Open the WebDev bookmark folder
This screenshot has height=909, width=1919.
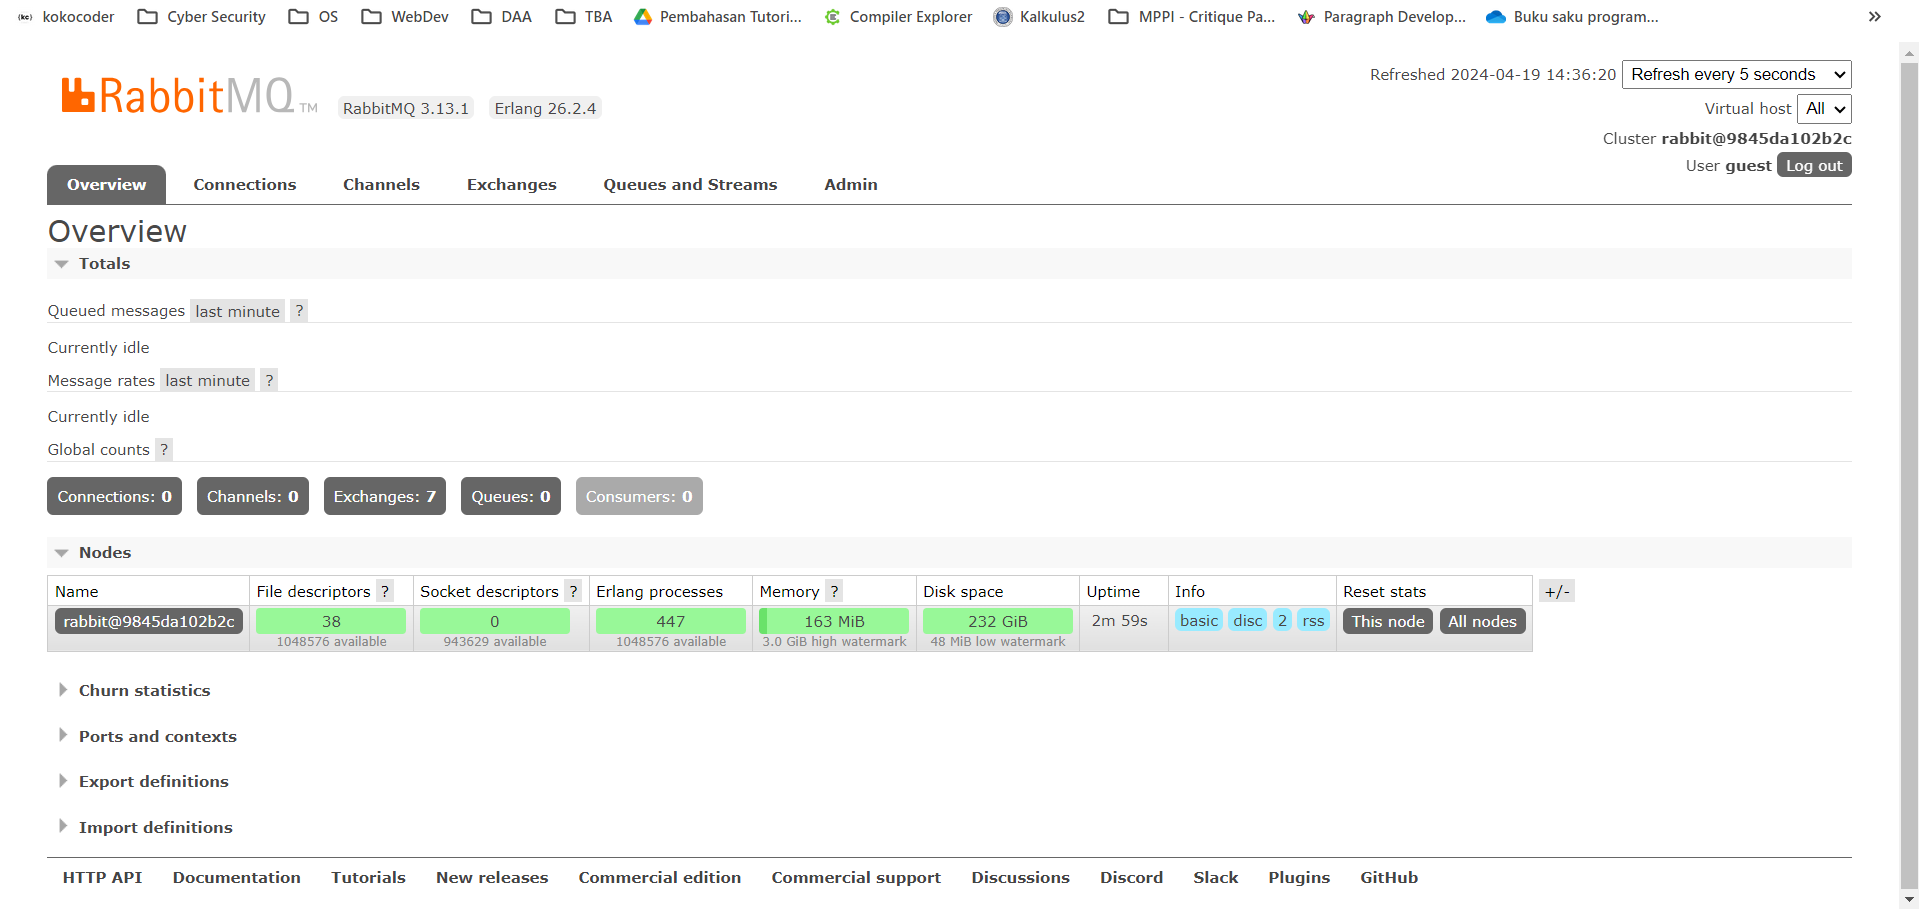click(405, 17)
